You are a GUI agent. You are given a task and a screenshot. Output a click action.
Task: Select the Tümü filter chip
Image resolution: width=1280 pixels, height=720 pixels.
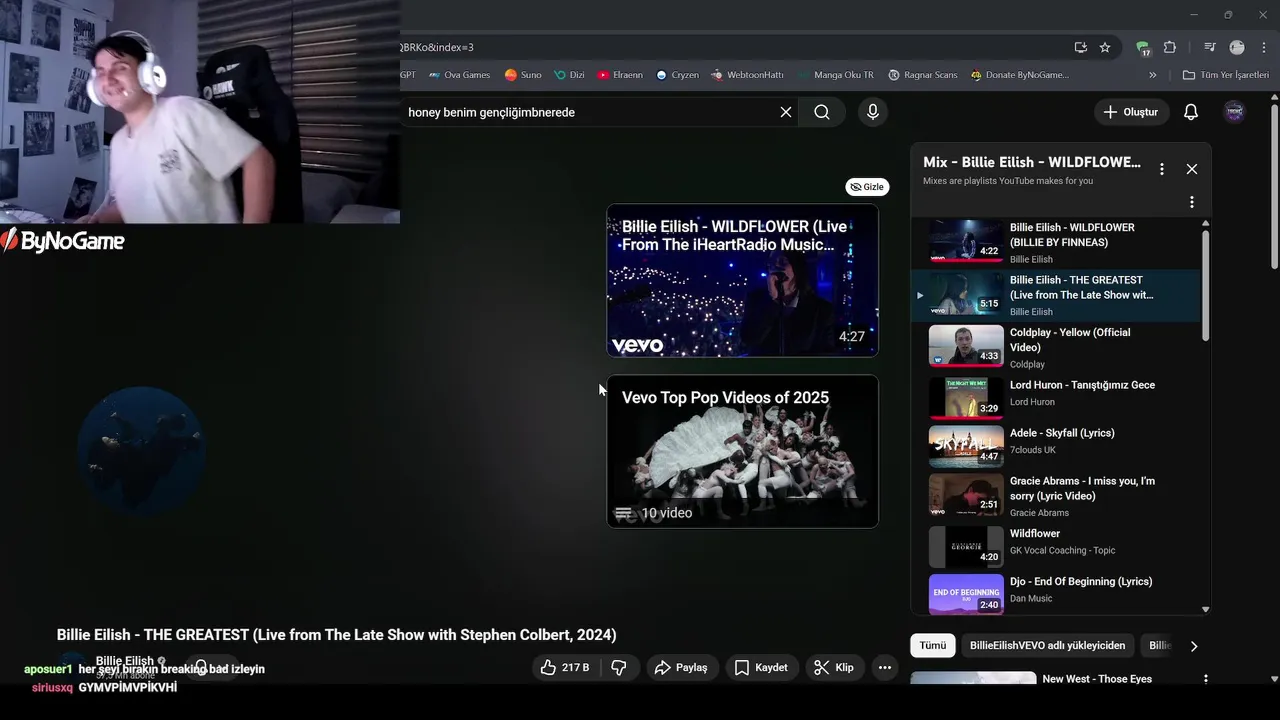coord(933,645)
